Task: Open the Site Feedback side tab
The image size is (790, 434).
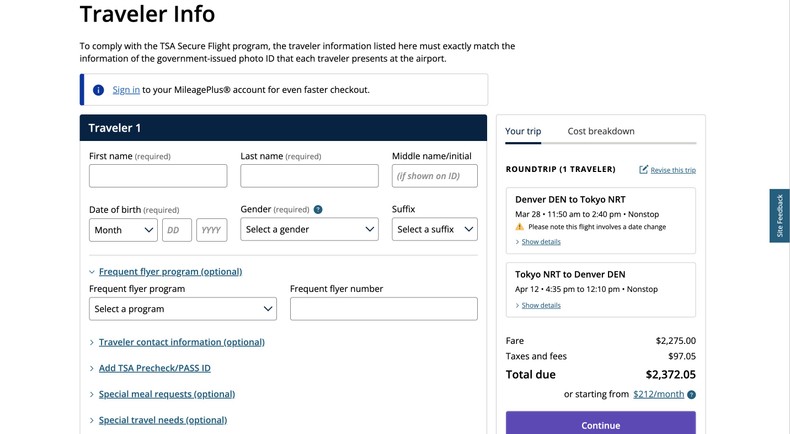Action: pyautogui.click(x=779, y=216)
